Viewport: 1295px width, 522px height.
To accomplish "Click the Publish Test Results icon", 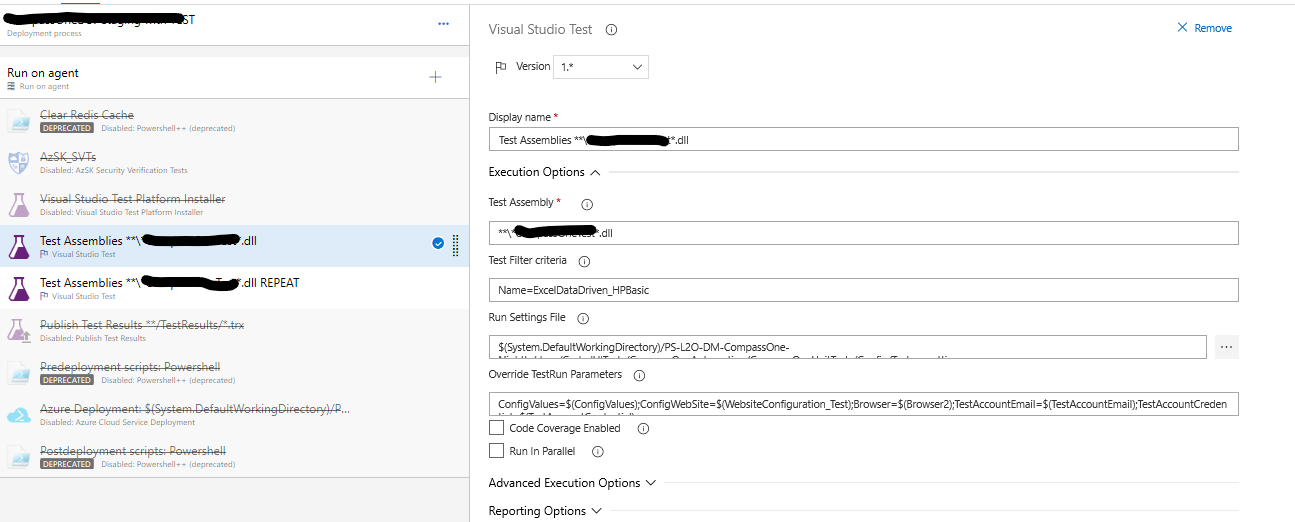I will tap(20, 330).
